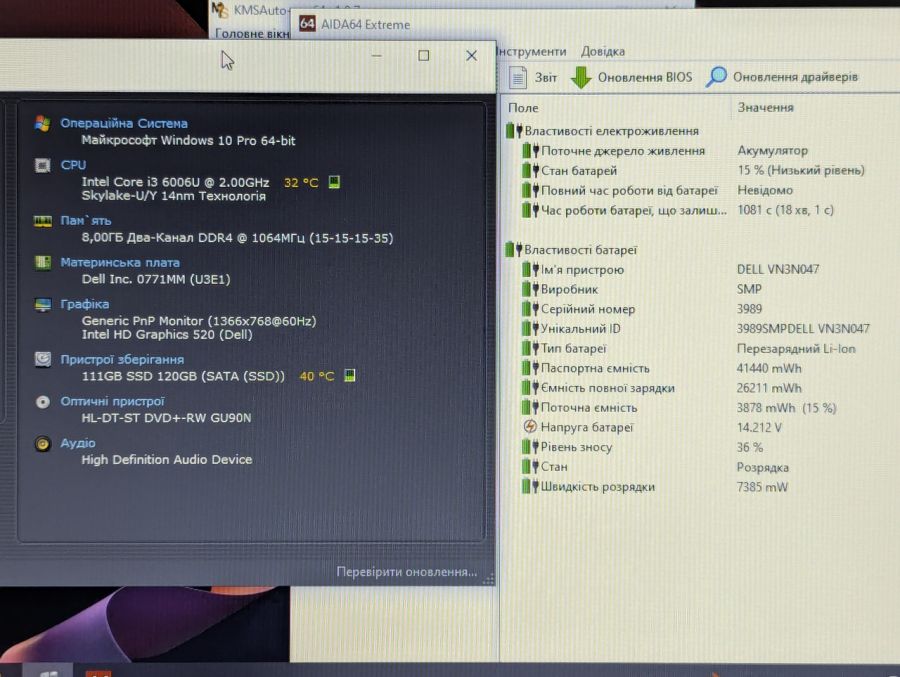Click the Оновлення BIOS toolbar label
The width and height of the screenshot is (900, 677).
645,77
